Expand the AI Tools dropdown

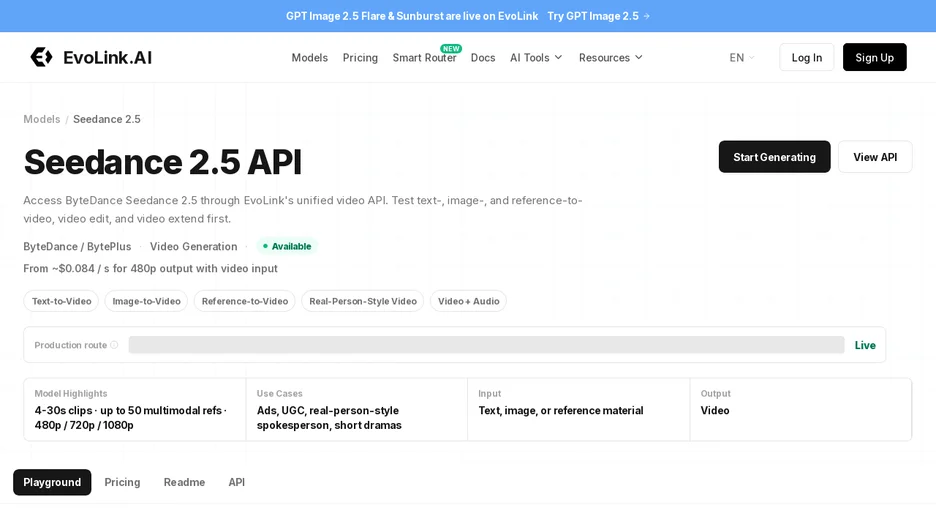pos(536,57)
